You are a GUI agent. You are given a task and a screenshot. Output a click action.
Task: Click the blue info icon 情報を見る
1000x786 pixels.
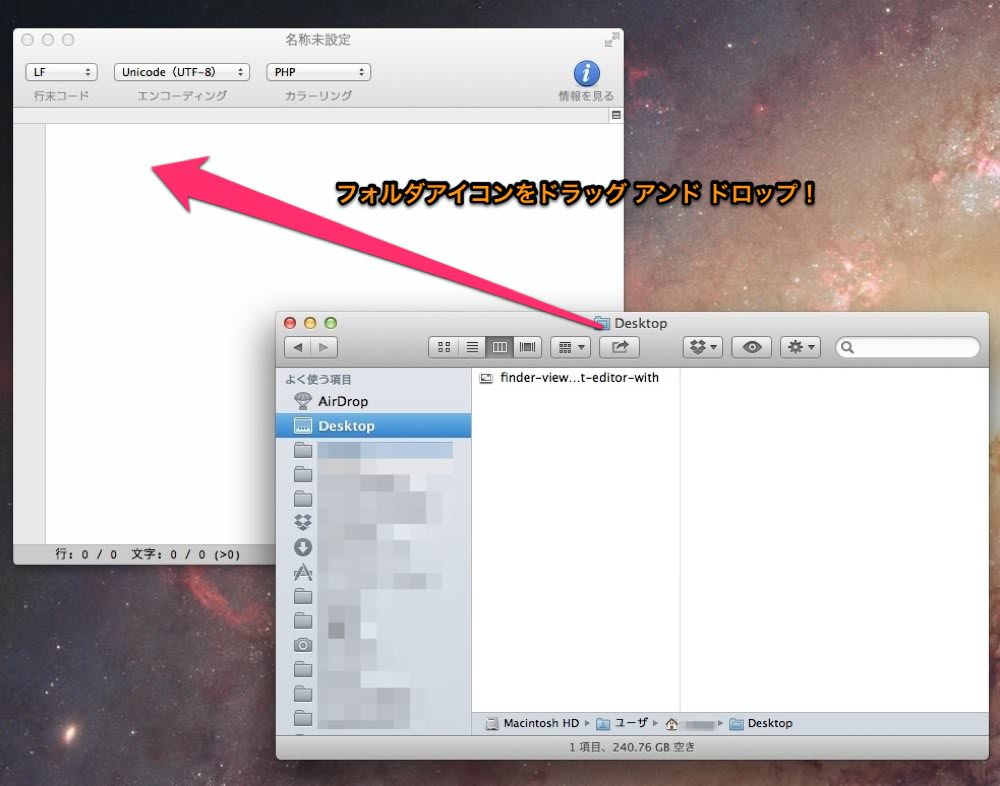pyautogui.click(x=586, y=73)
